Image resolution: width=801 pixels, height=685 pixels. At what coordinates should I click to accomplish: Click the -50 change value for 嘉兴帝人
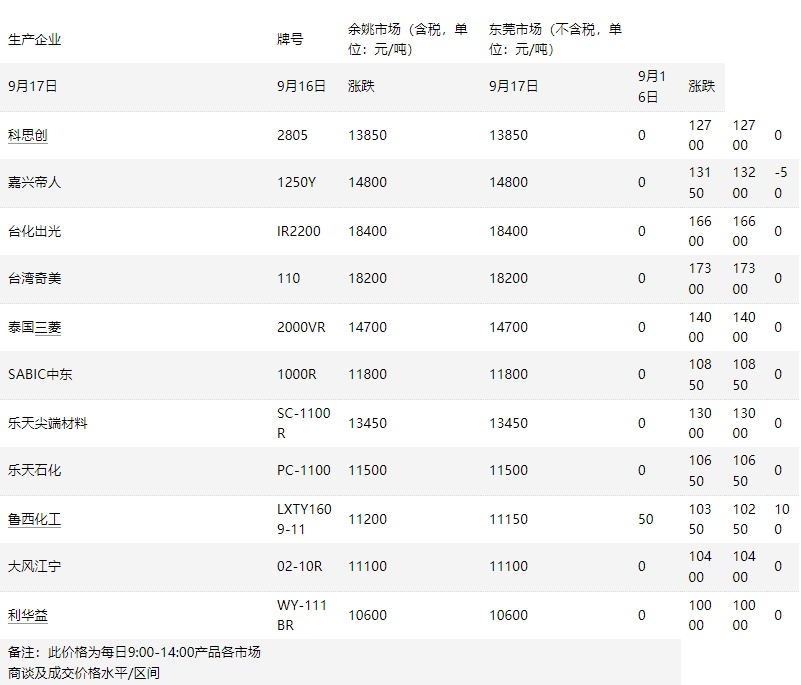pyautogui.click(x=781, y=183)
